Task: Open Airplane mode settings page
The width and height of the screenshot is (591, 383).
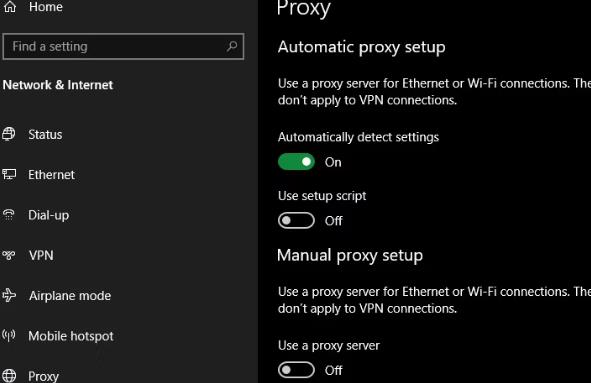Action: [x=70, y=296]
